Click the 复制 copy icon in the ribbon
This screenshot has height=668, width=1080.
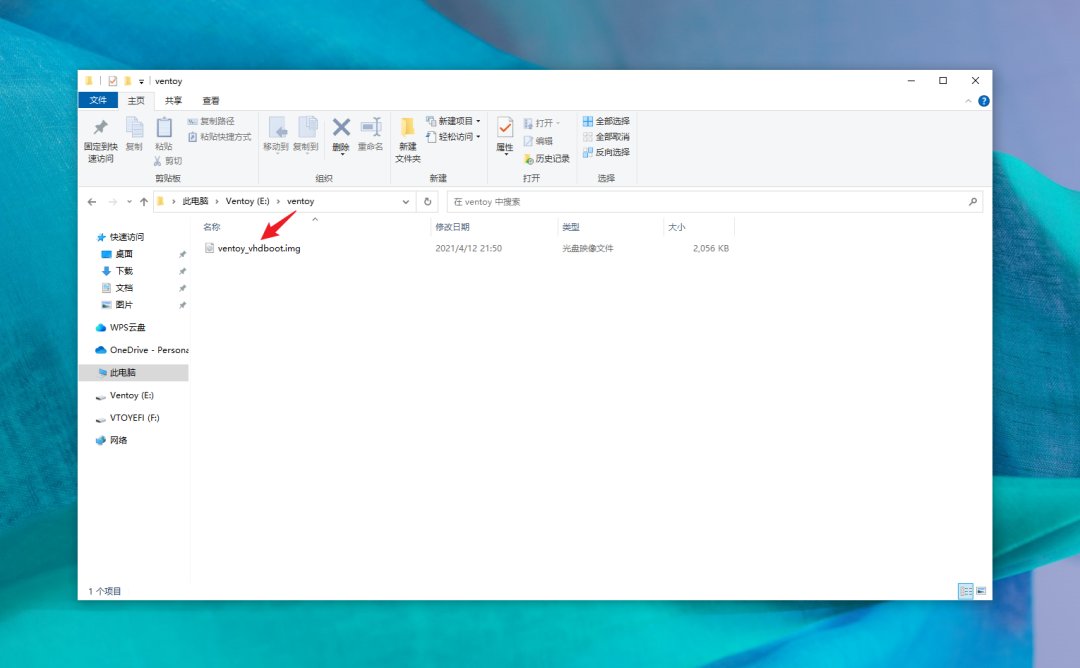tap(134, 127)
